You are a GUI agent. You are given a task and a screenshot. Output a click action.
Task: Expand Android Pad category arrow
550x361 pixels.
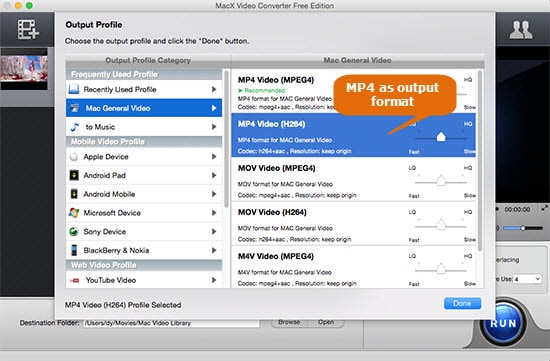[x=214, y=175]
